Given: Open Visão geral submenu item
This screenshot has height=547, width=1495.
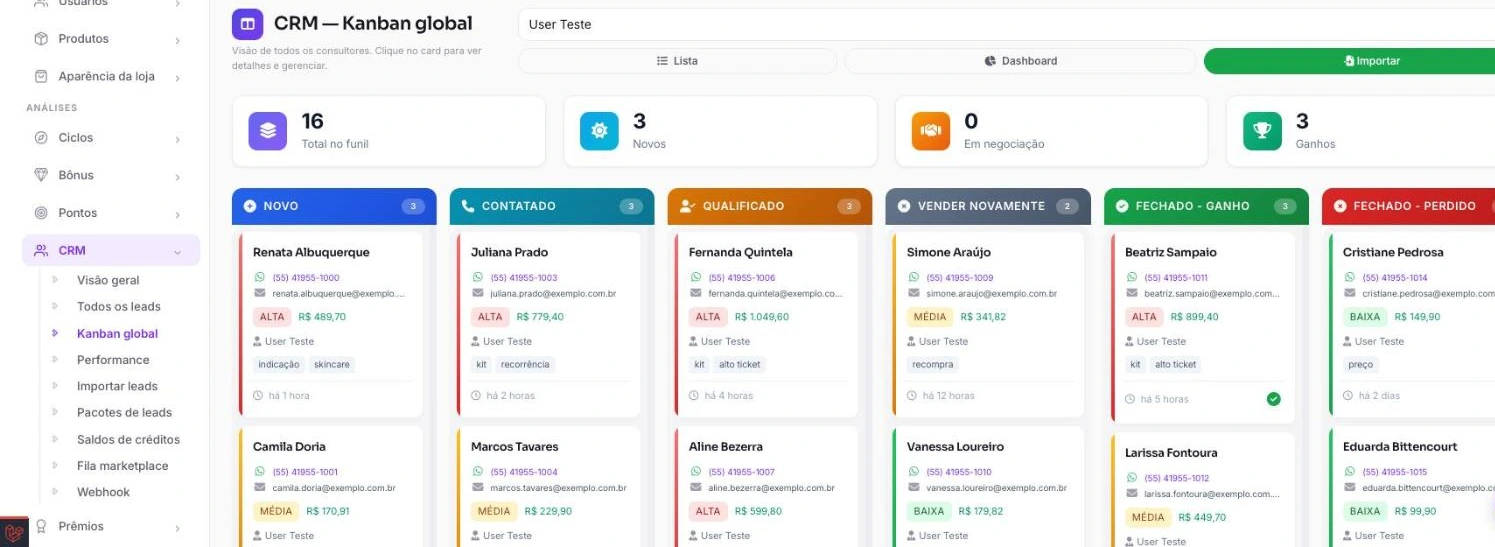Looking at the screenshot, I should coord(108,280).
